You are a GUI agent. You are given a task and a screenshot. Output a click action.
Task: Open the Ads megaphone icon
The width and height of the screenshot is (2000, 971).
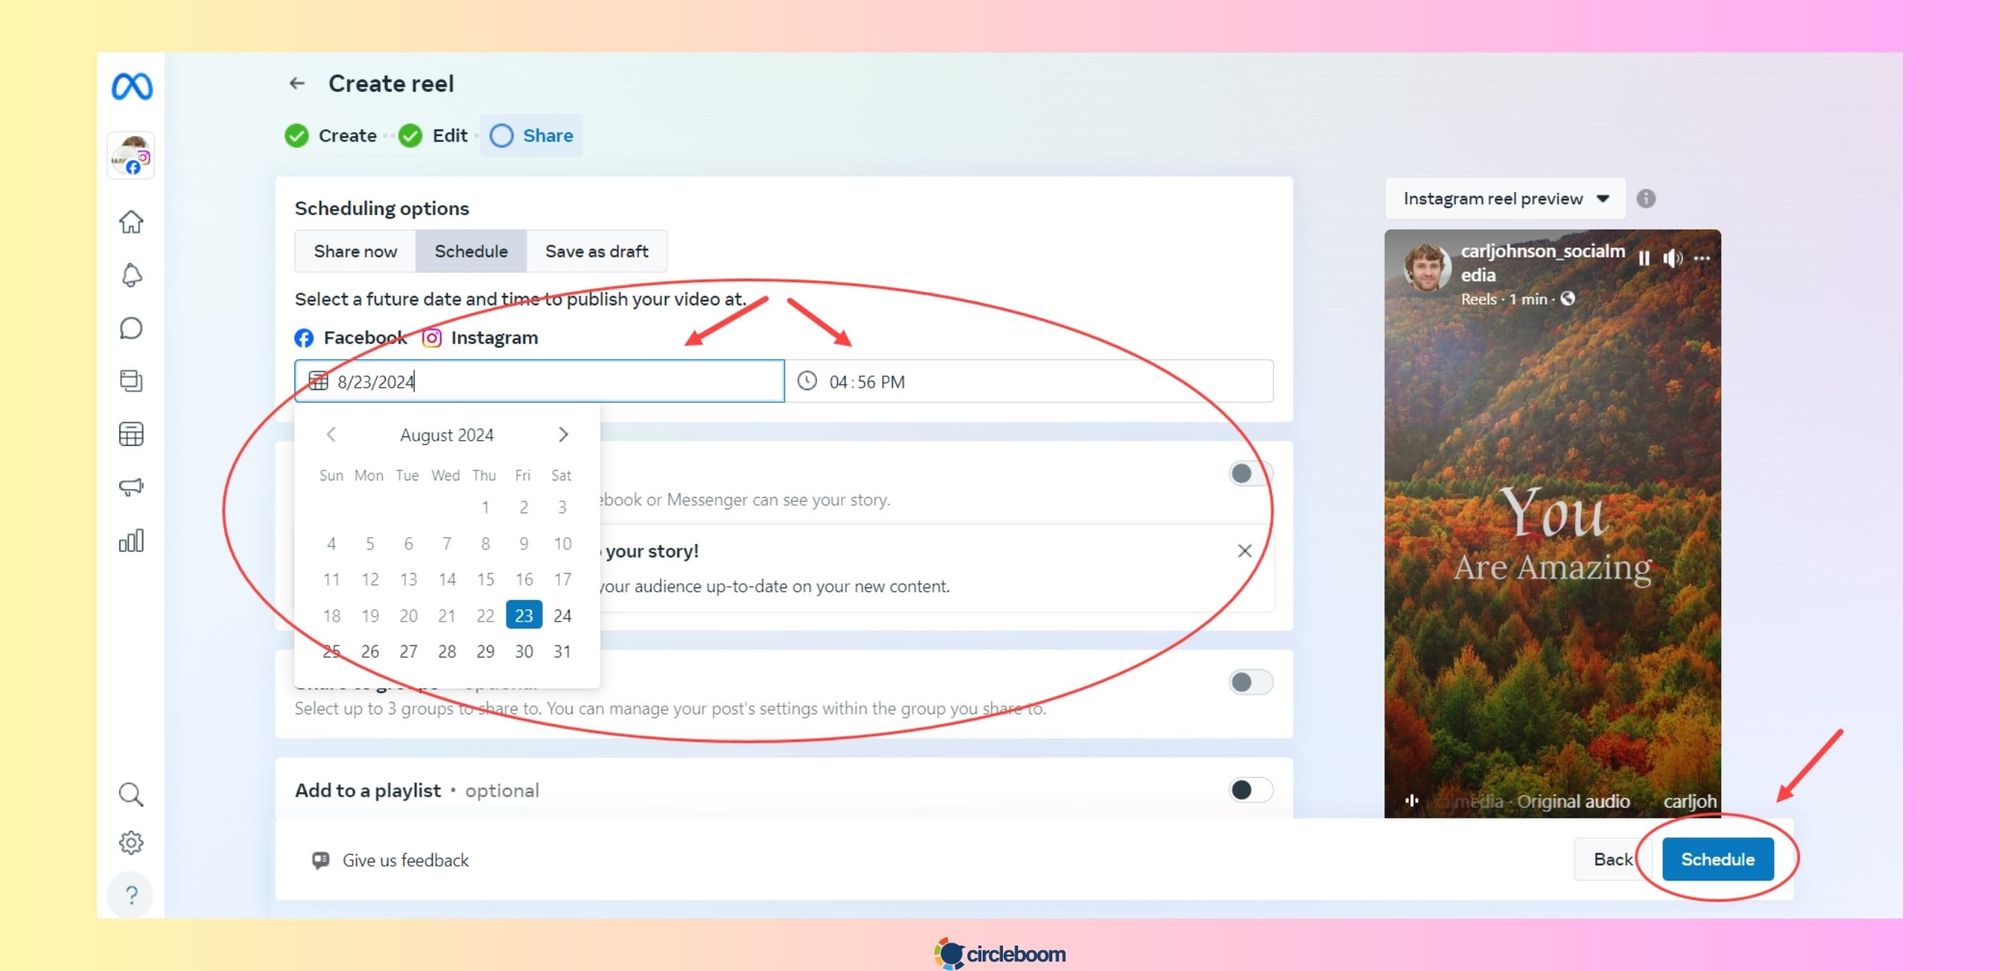131,487
